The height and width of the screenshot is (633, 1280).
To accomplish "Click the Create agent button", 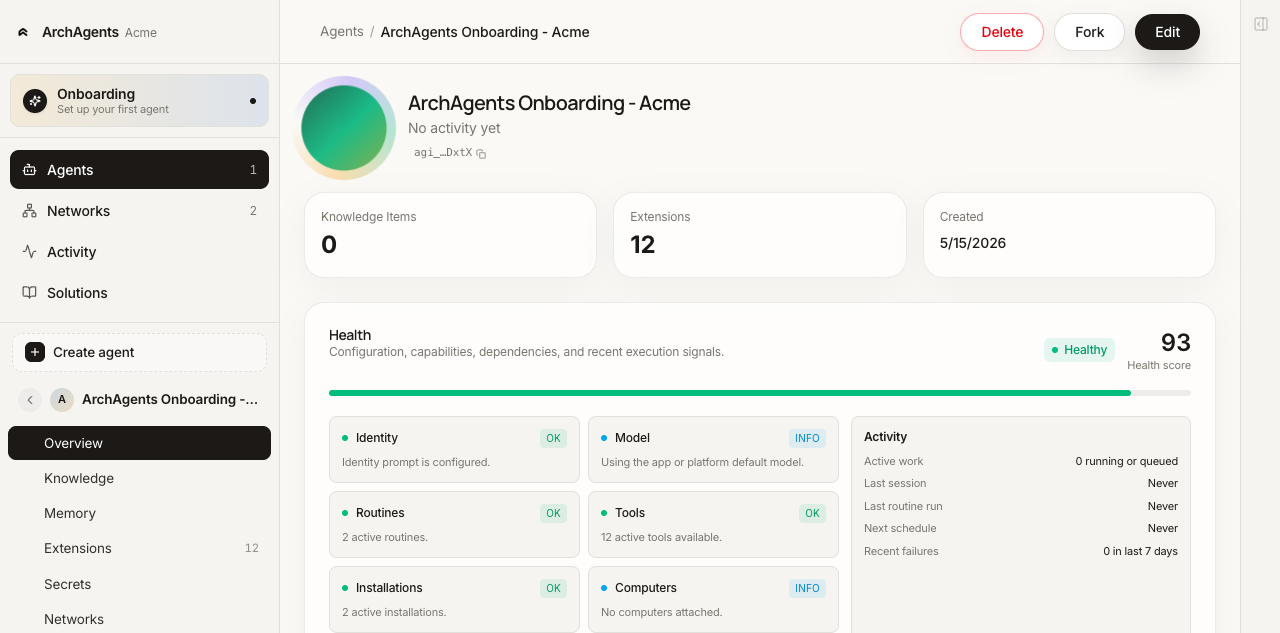I will (139, 352).
